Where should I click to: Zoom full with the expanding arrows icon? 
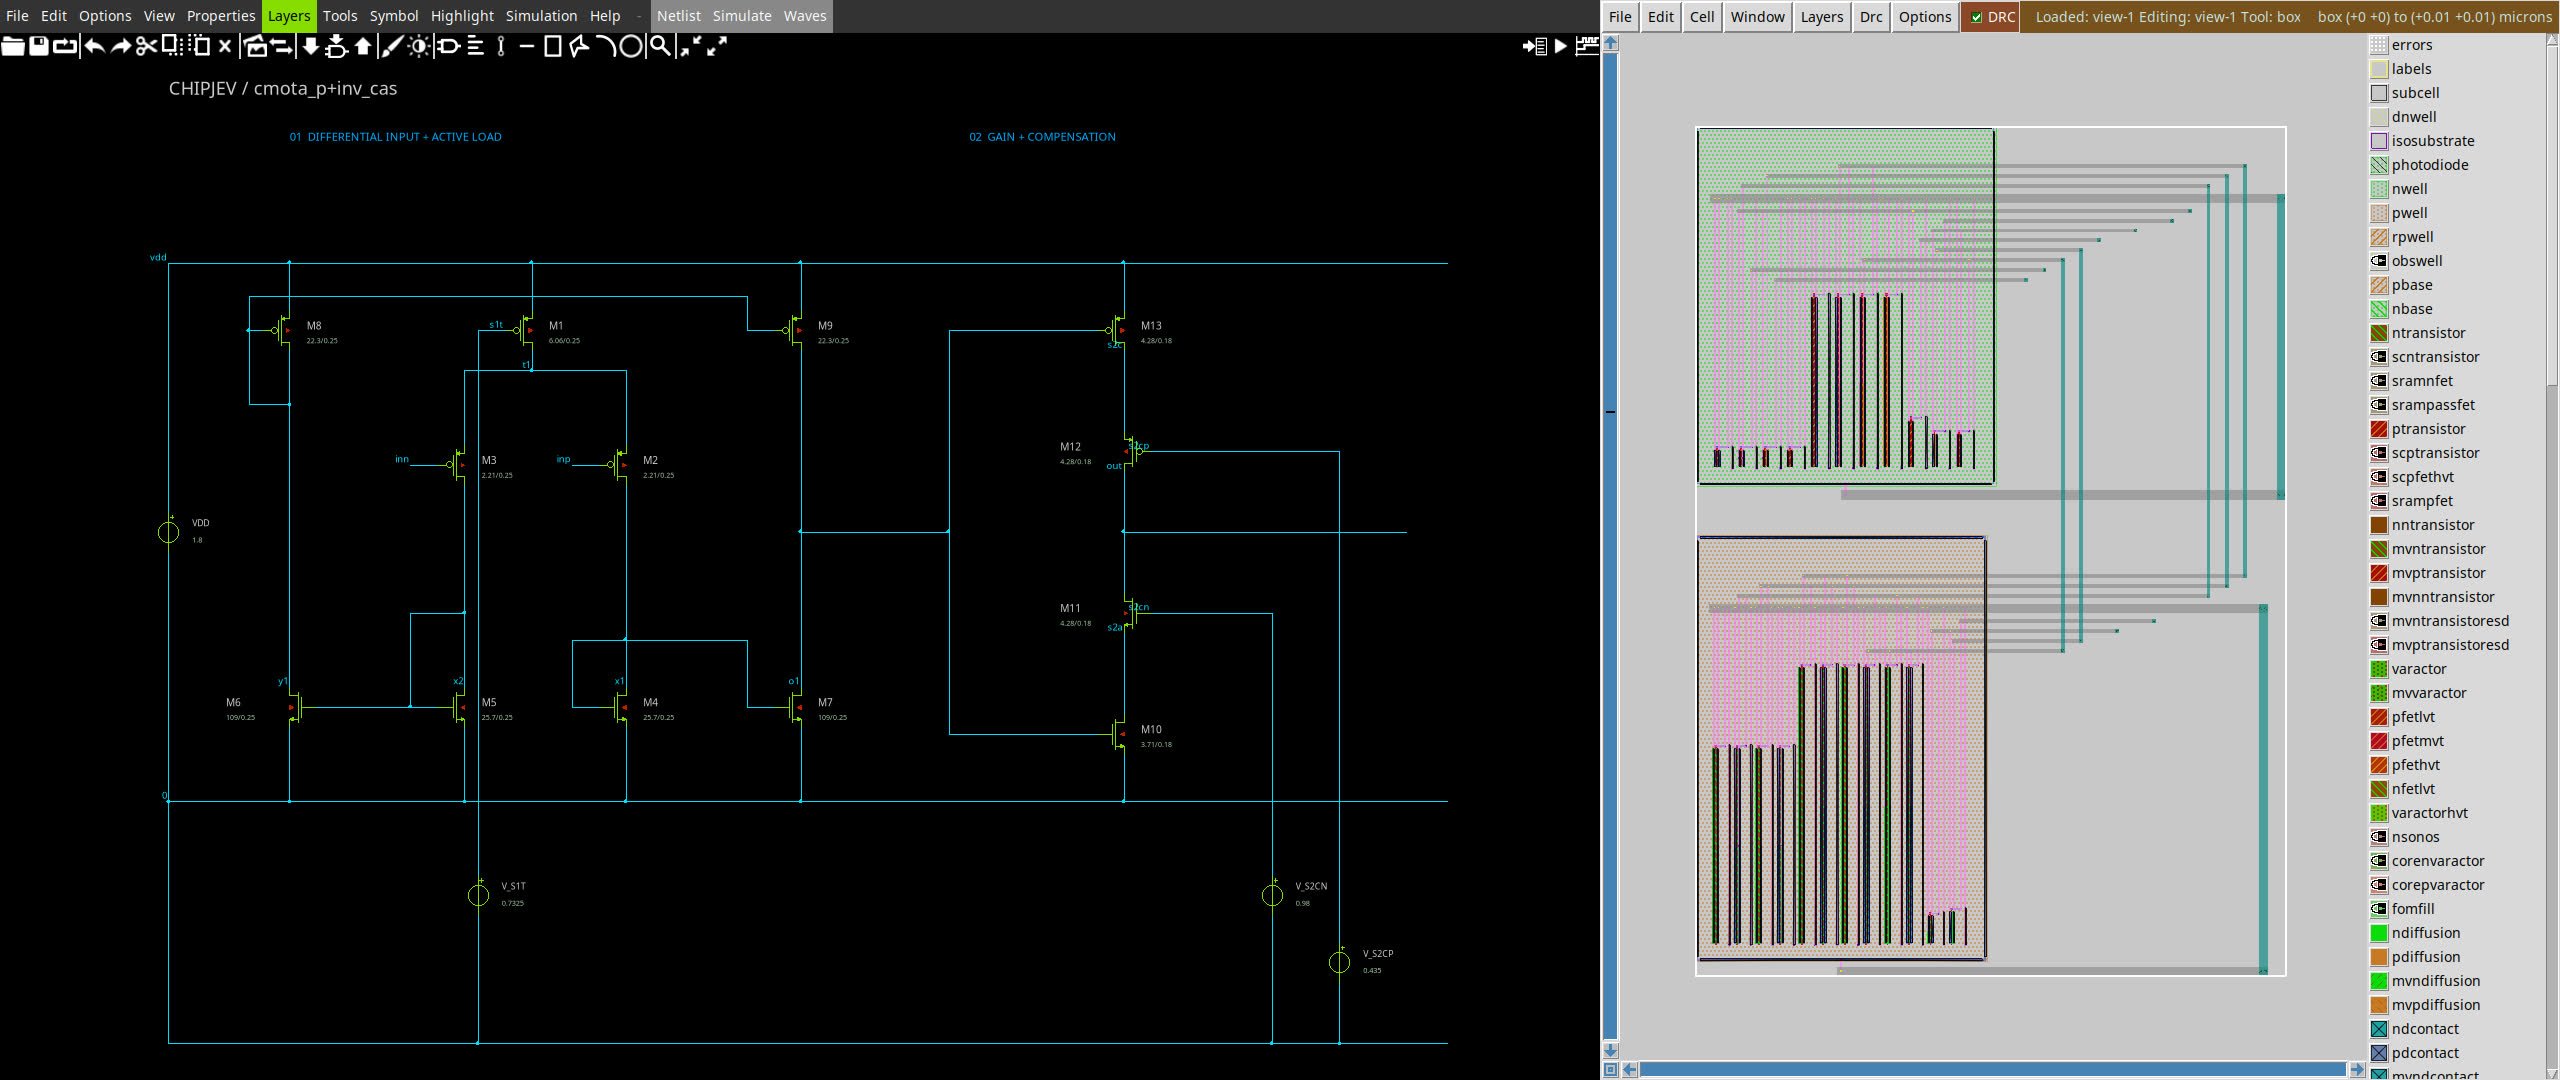716,46
